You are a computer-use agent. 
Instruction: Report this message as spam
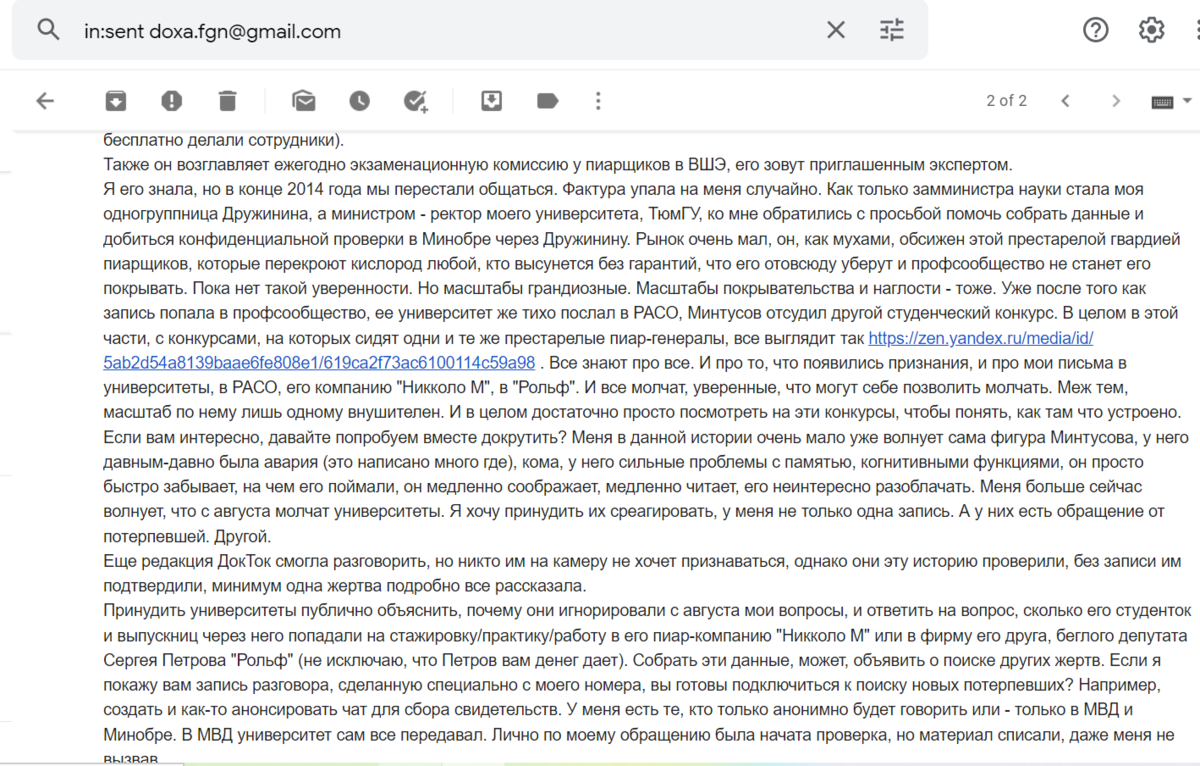click(x=172, y=100)
